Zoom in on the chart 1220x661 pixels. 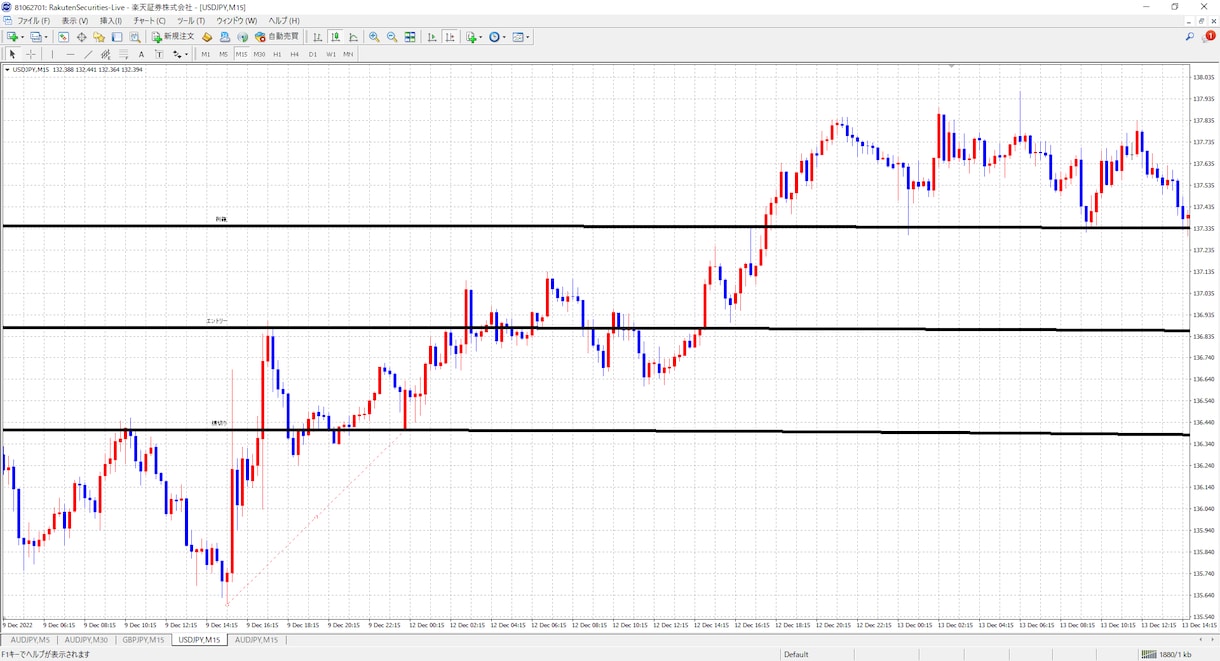tap(374, 37)
